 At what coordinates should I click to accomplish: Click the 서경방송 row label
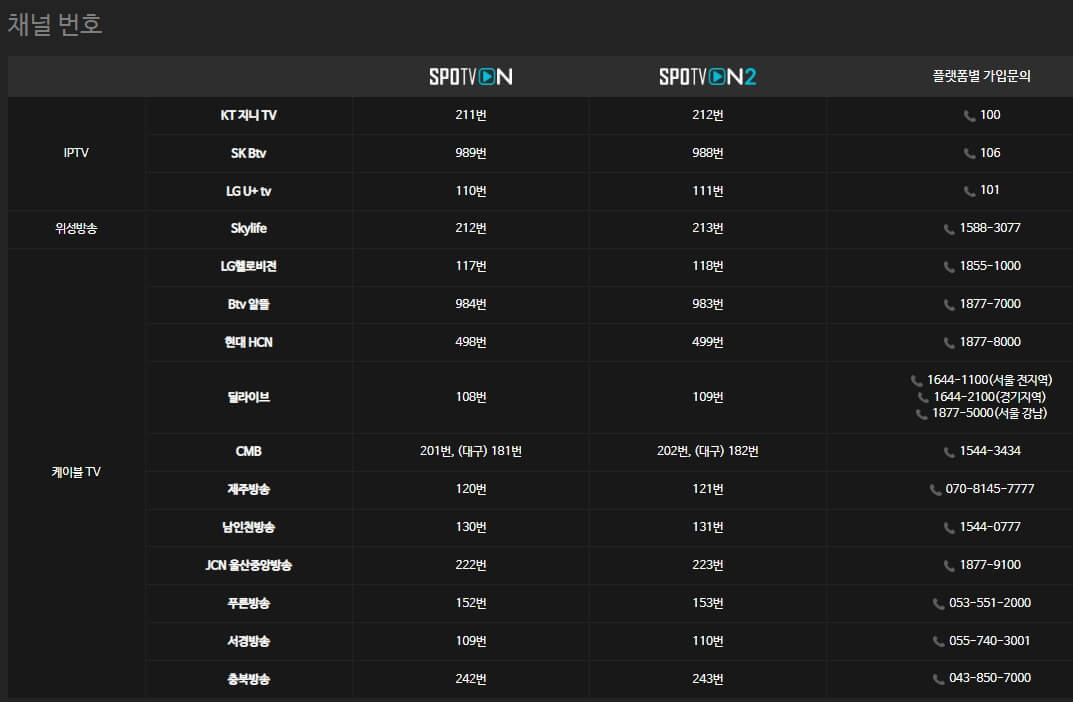point(248,641)
